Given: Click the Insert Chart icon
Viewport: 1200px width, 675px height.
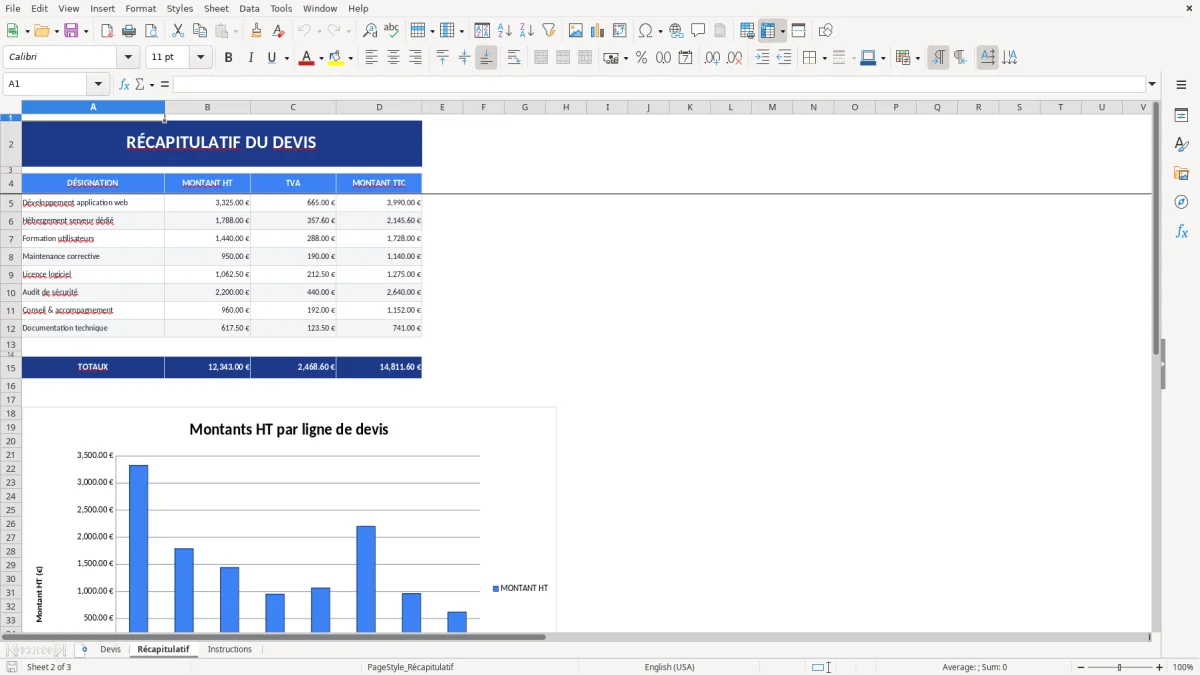Looking at the screenshot, I should tap(598, 31).
